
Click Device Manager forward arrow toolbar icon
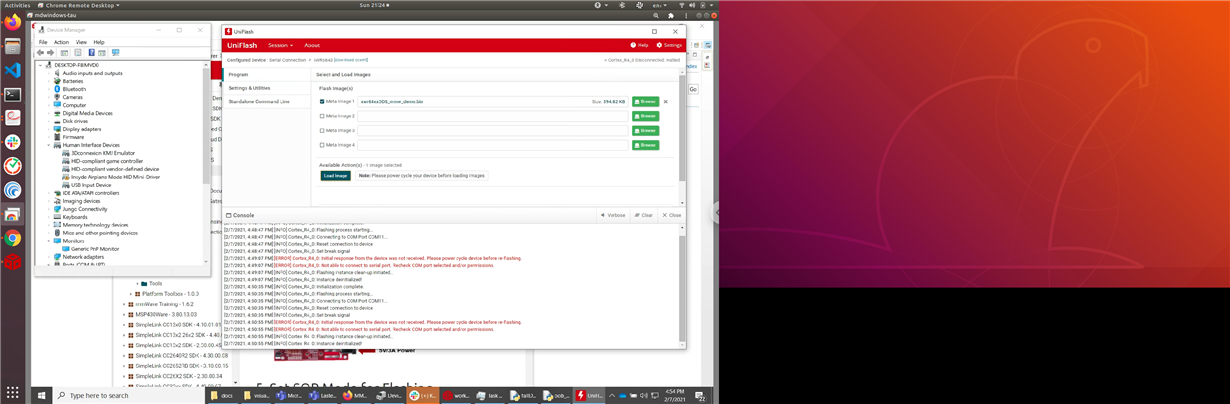[51, 53]
